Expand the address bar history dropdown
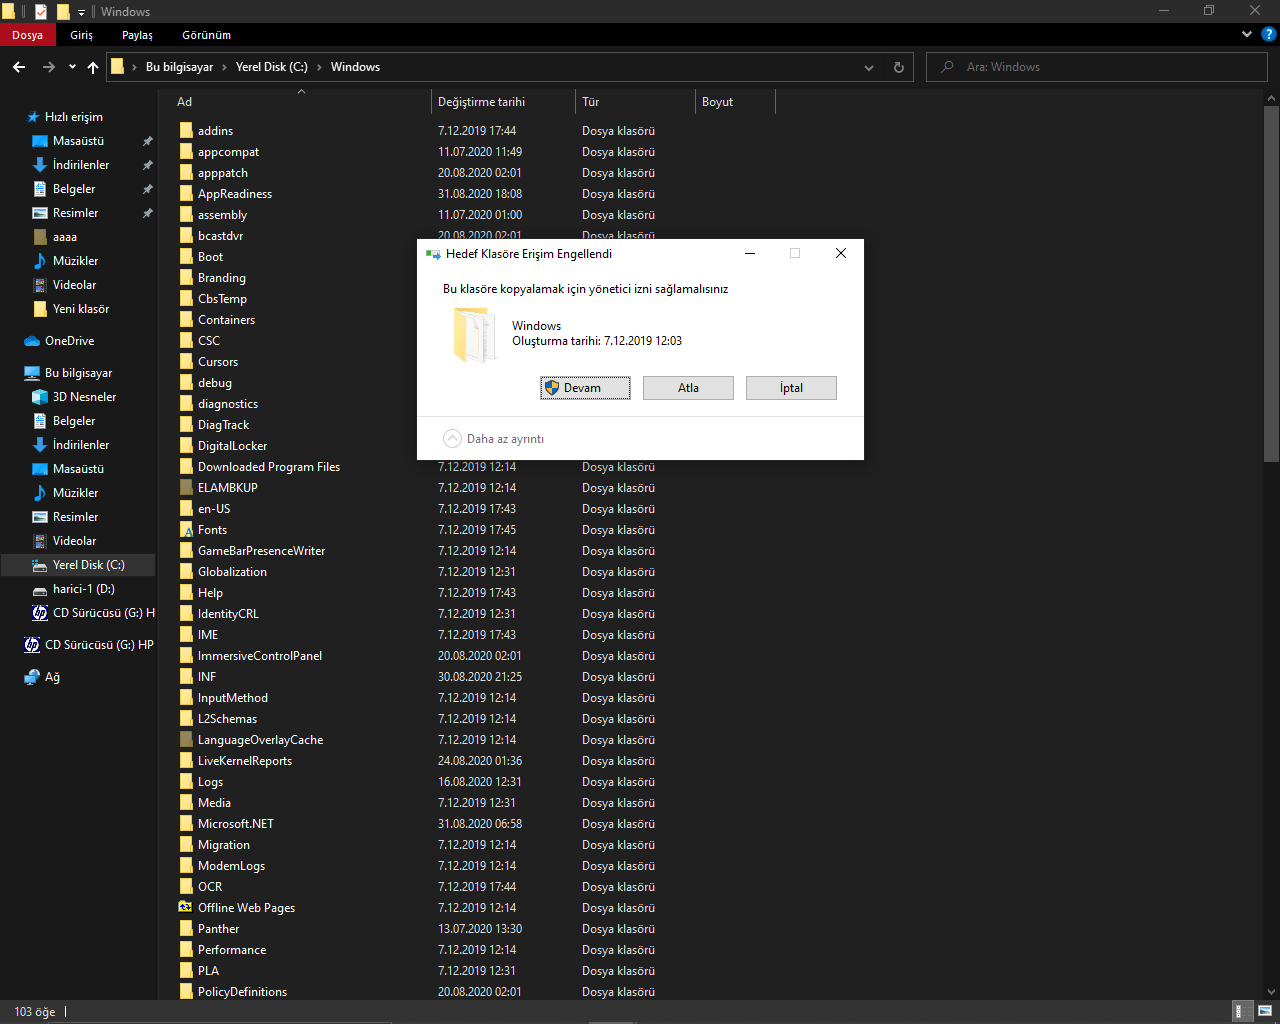Image resolution: width=1280 pixels, height=1024 pixels. pos(869,67)
